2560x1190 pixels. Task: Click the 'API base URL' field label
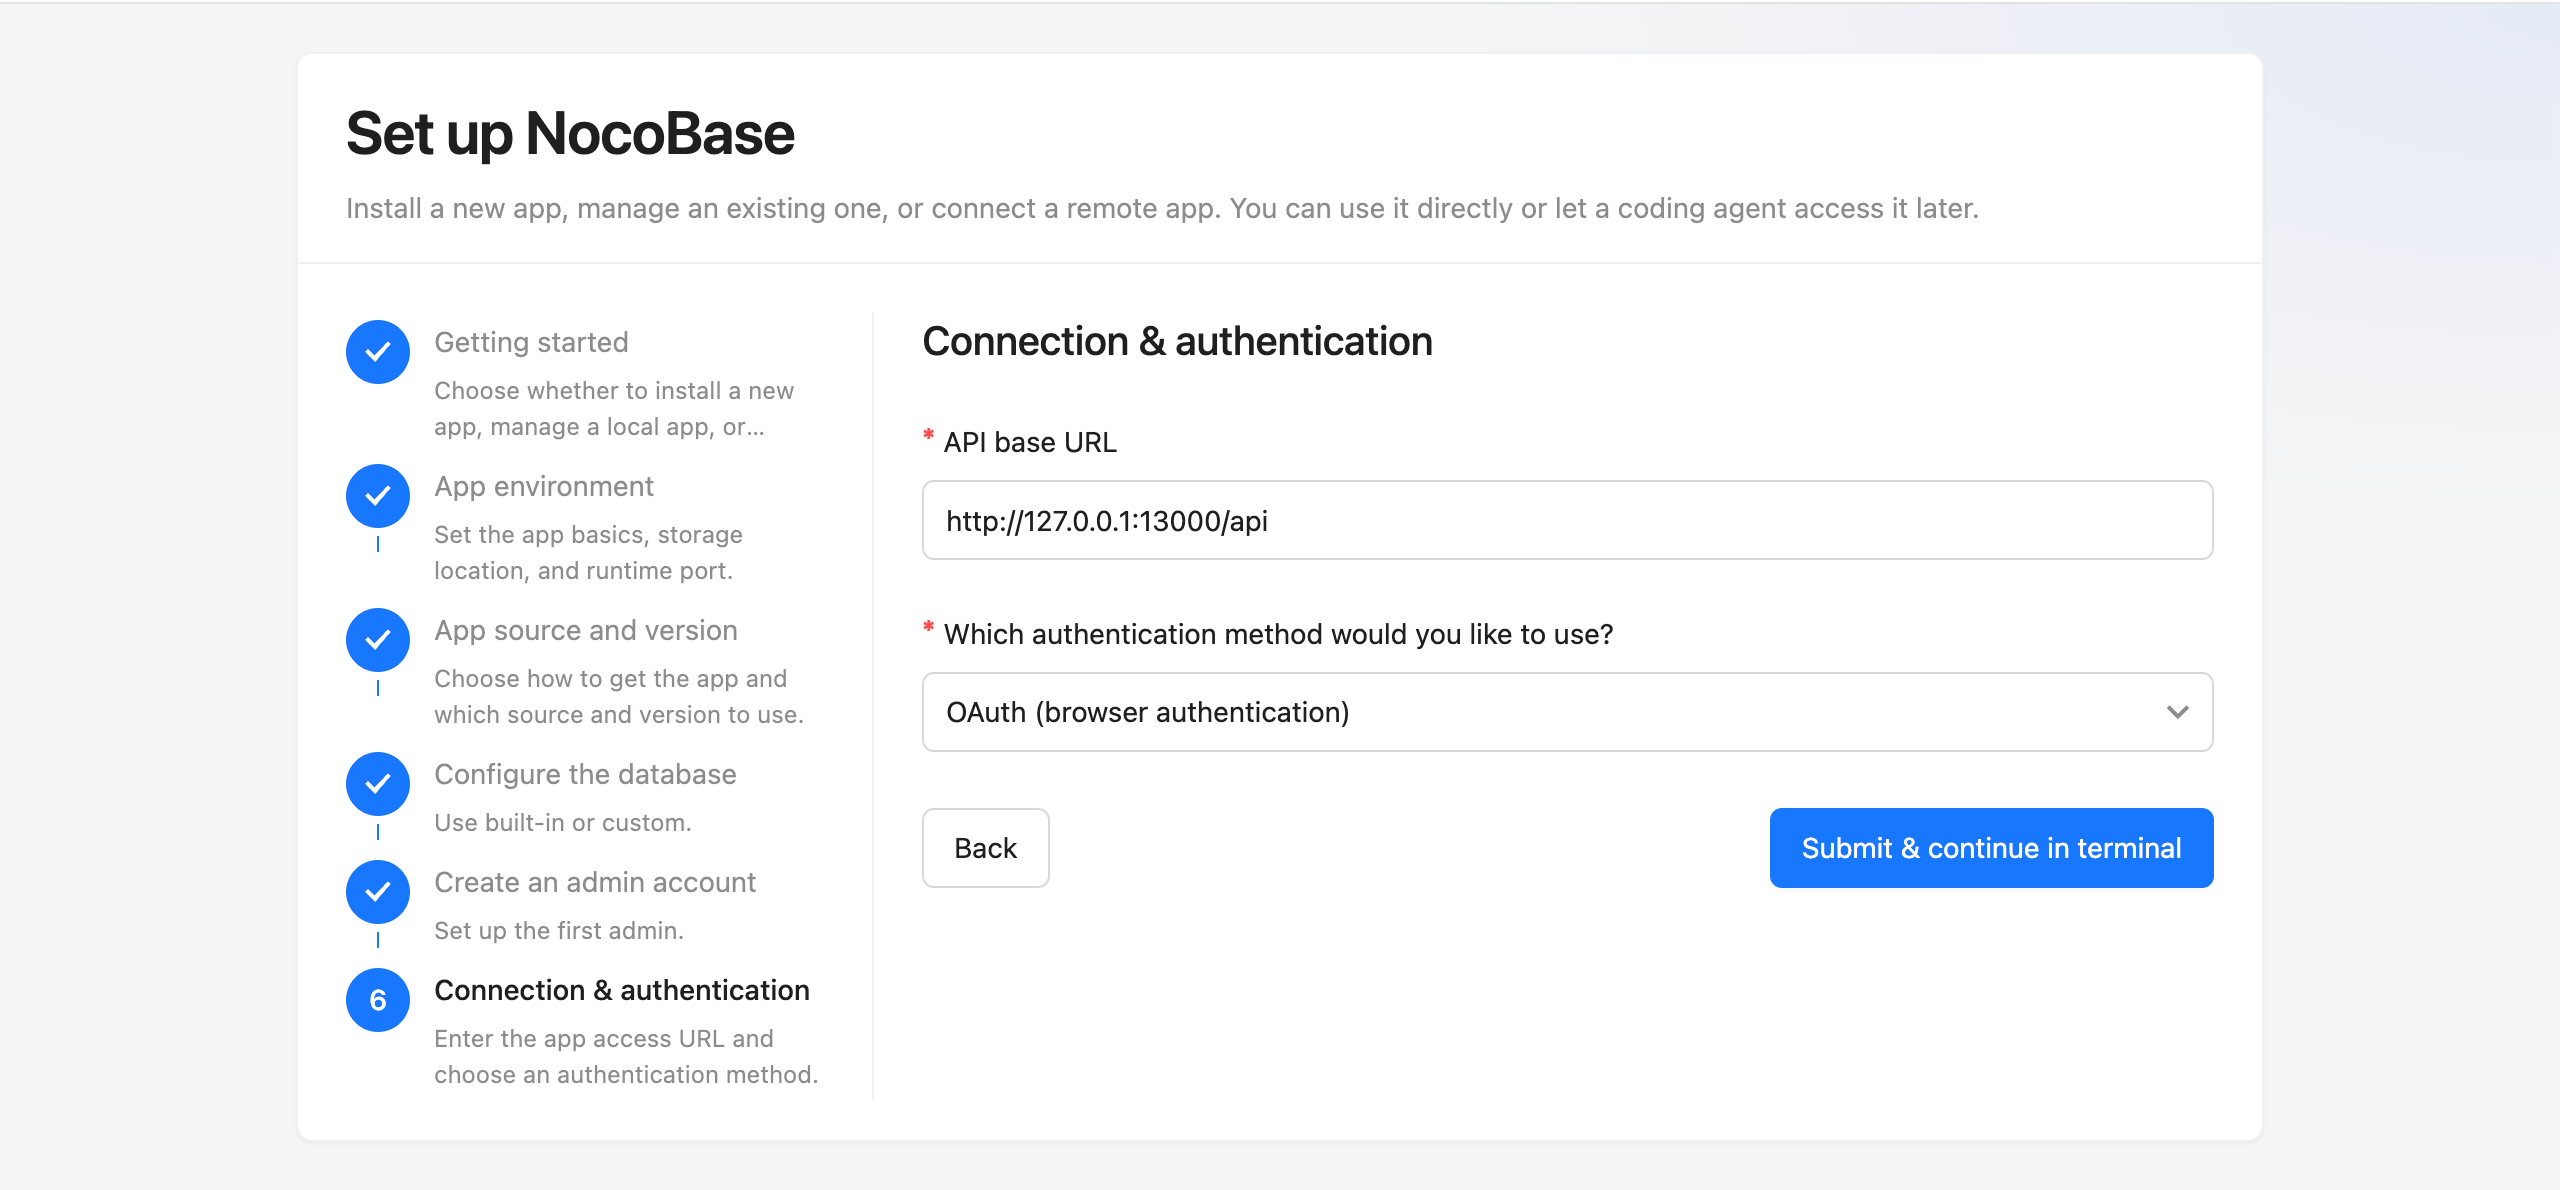[1030, 442]
